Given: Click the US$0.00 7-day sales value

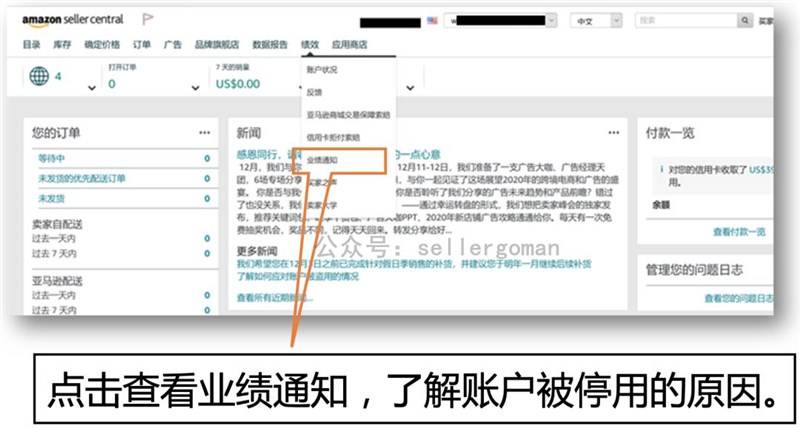Looking at the screenshot, I should coord(238,84).
